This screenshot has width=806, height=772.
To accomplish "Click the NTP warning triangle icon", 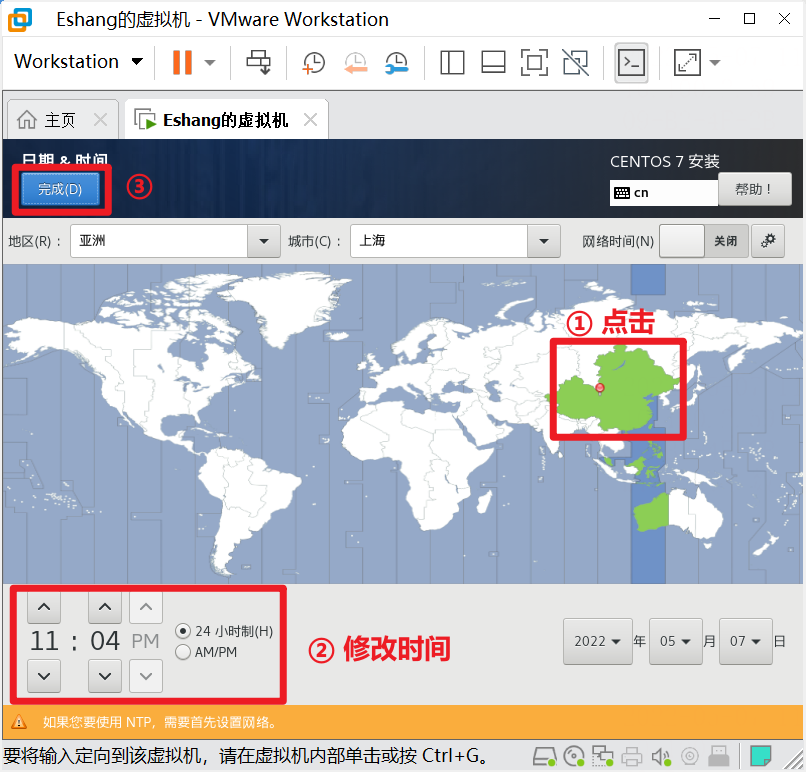I will click(19, 722).
